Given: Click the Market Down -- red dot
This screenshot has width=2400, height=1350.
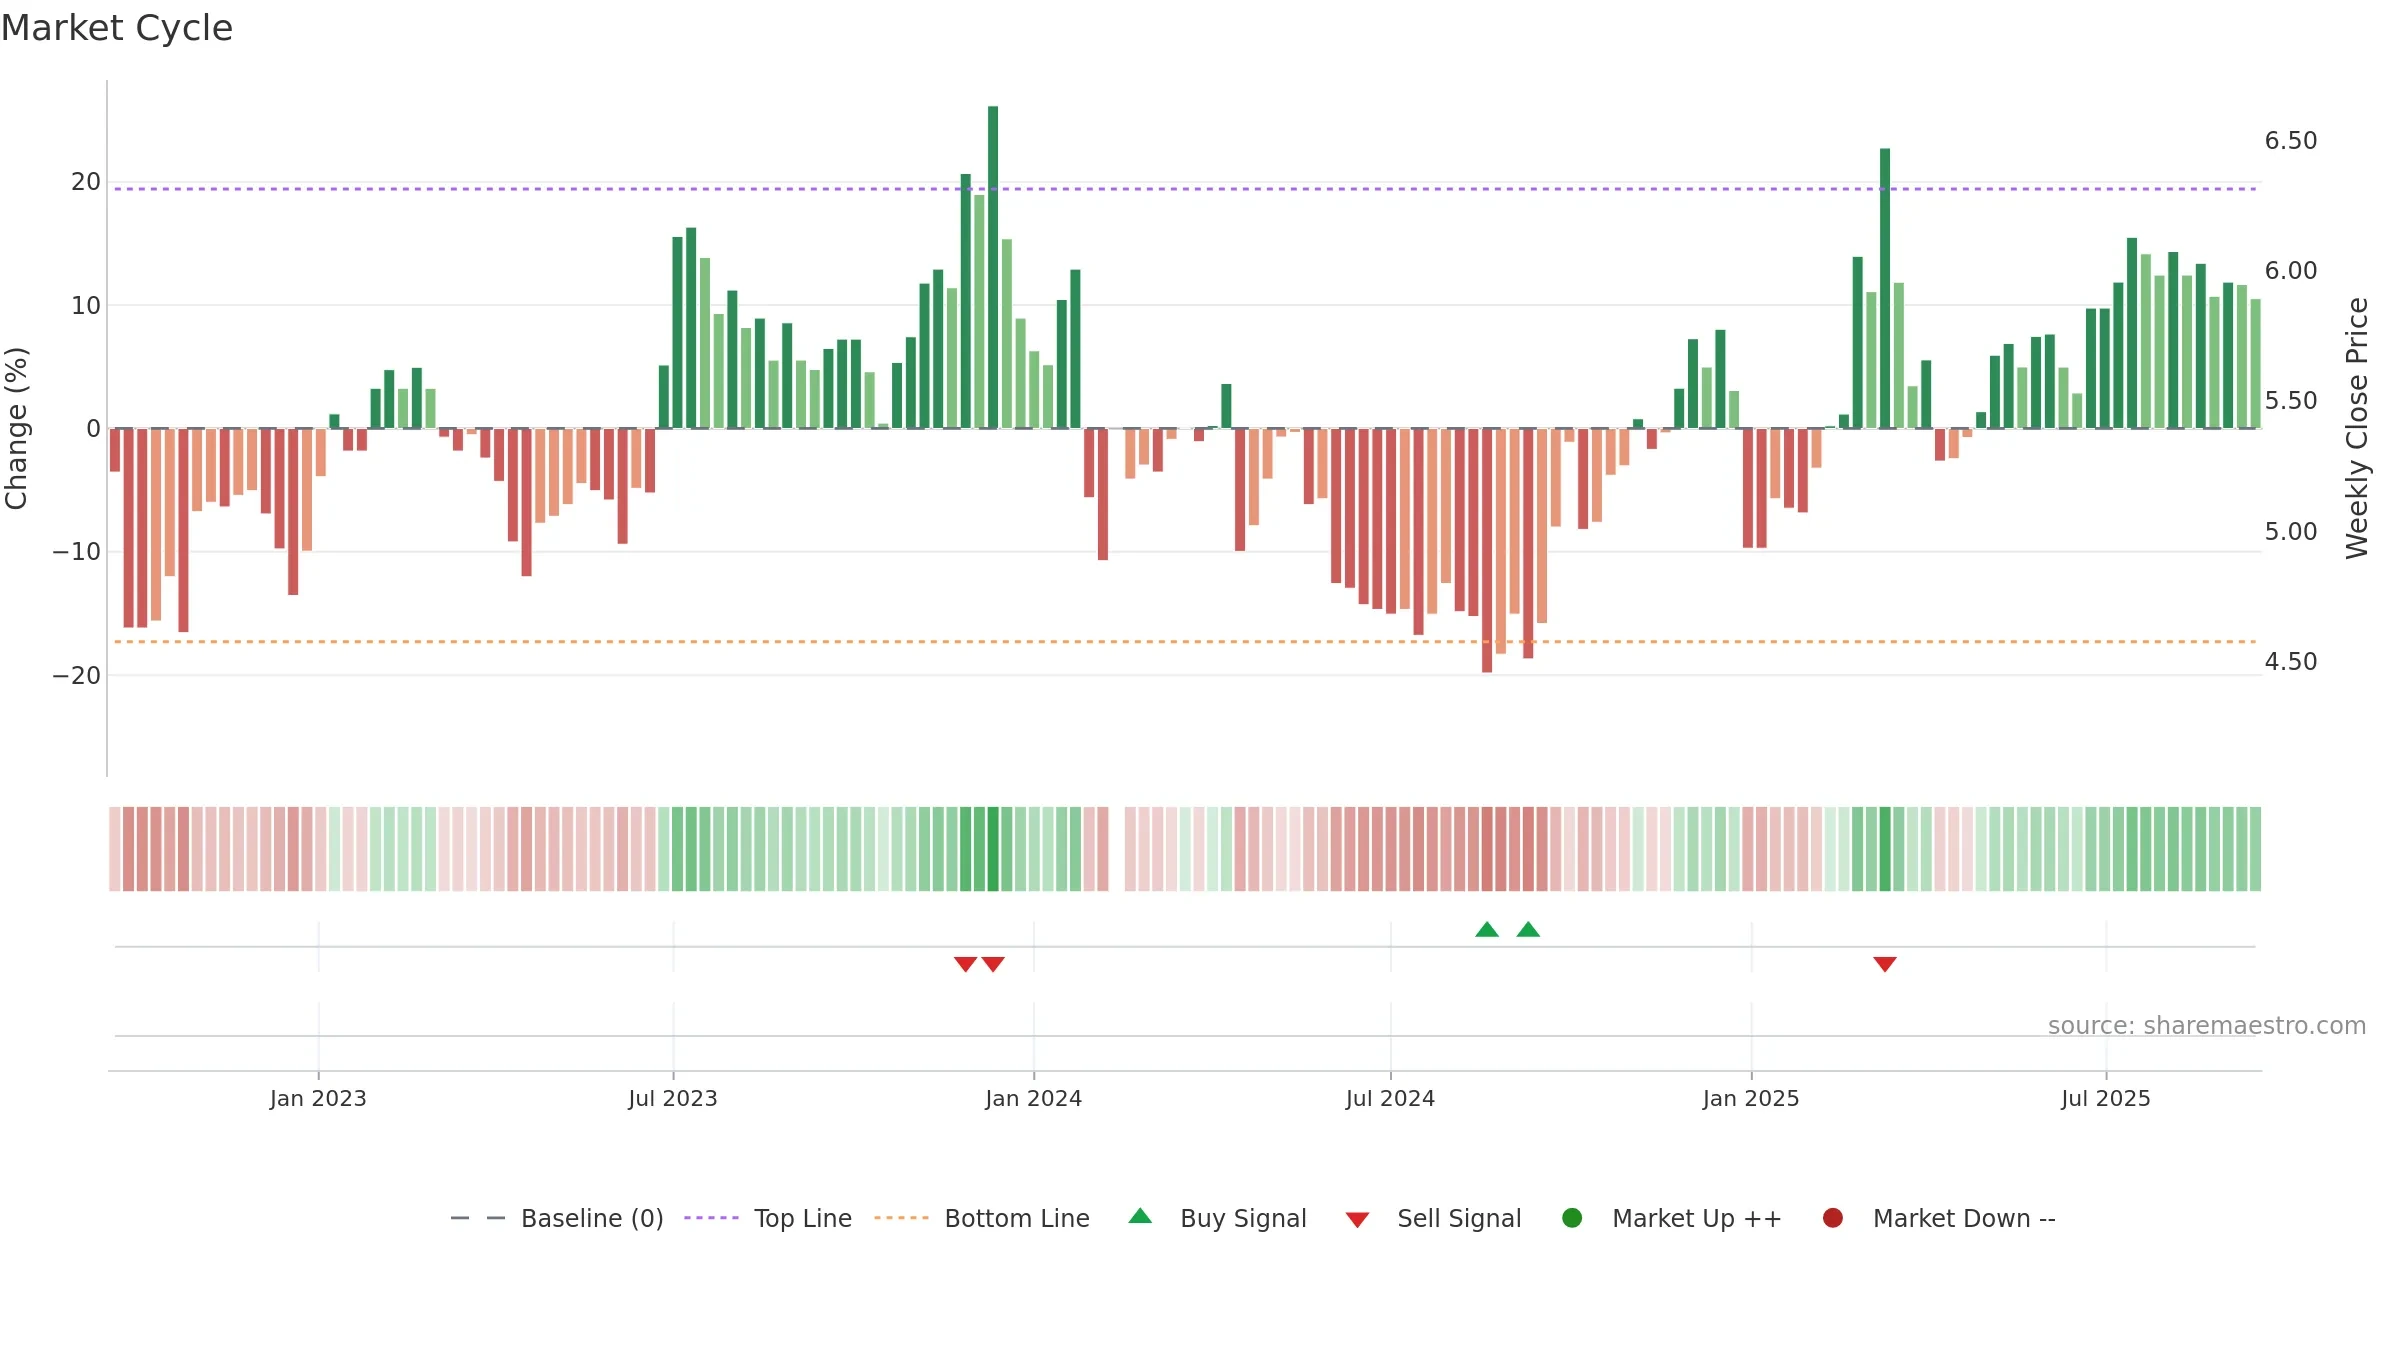Looking at the screenshot, I should click(1833, 1218).
